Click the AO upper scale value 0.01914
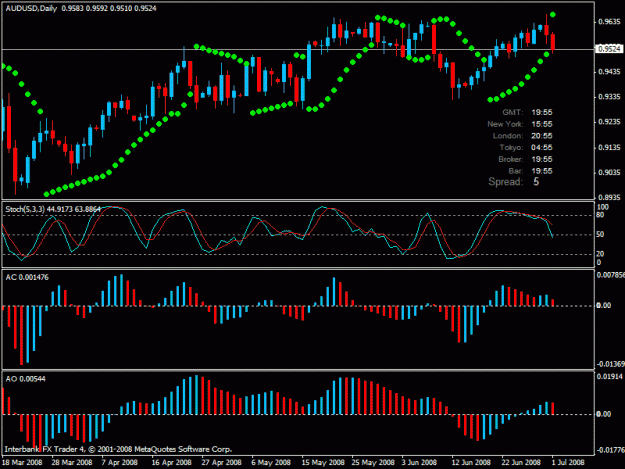Image resolution: width=625 pixels, height=469 pixels. (609, 377)
